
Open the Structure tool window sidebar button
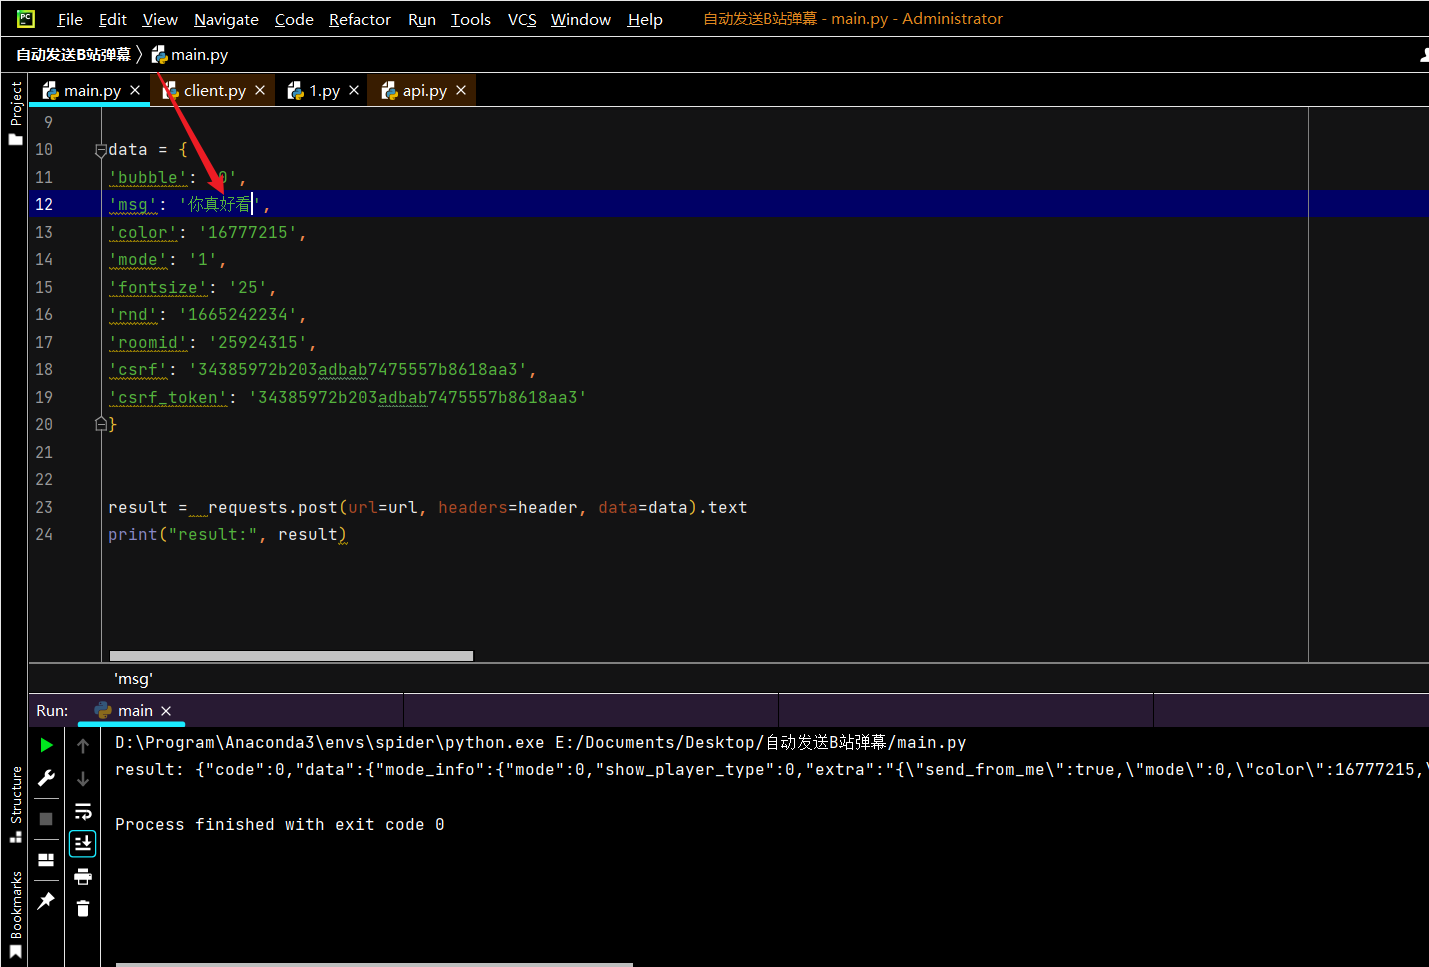click(15, 804)
